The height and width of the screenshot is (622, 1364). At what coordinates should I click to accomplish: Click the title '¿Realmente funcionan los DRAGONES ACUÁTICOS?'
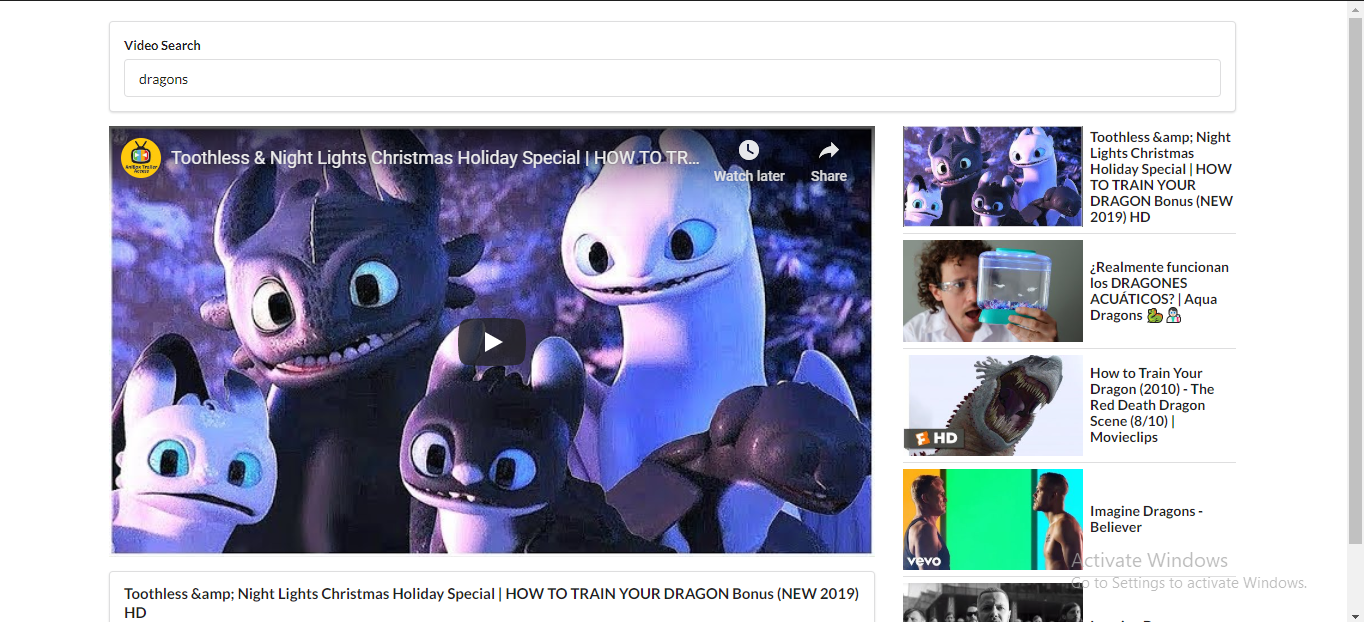(x=1160, y=291)
